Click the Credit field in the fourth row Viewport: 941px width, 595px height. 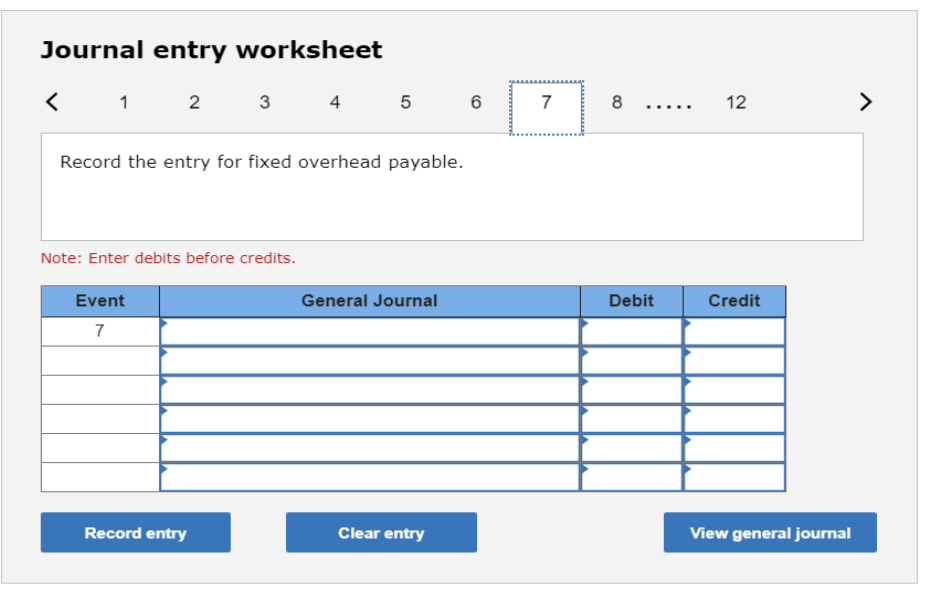pyautogui.click(x=733, y=409)
